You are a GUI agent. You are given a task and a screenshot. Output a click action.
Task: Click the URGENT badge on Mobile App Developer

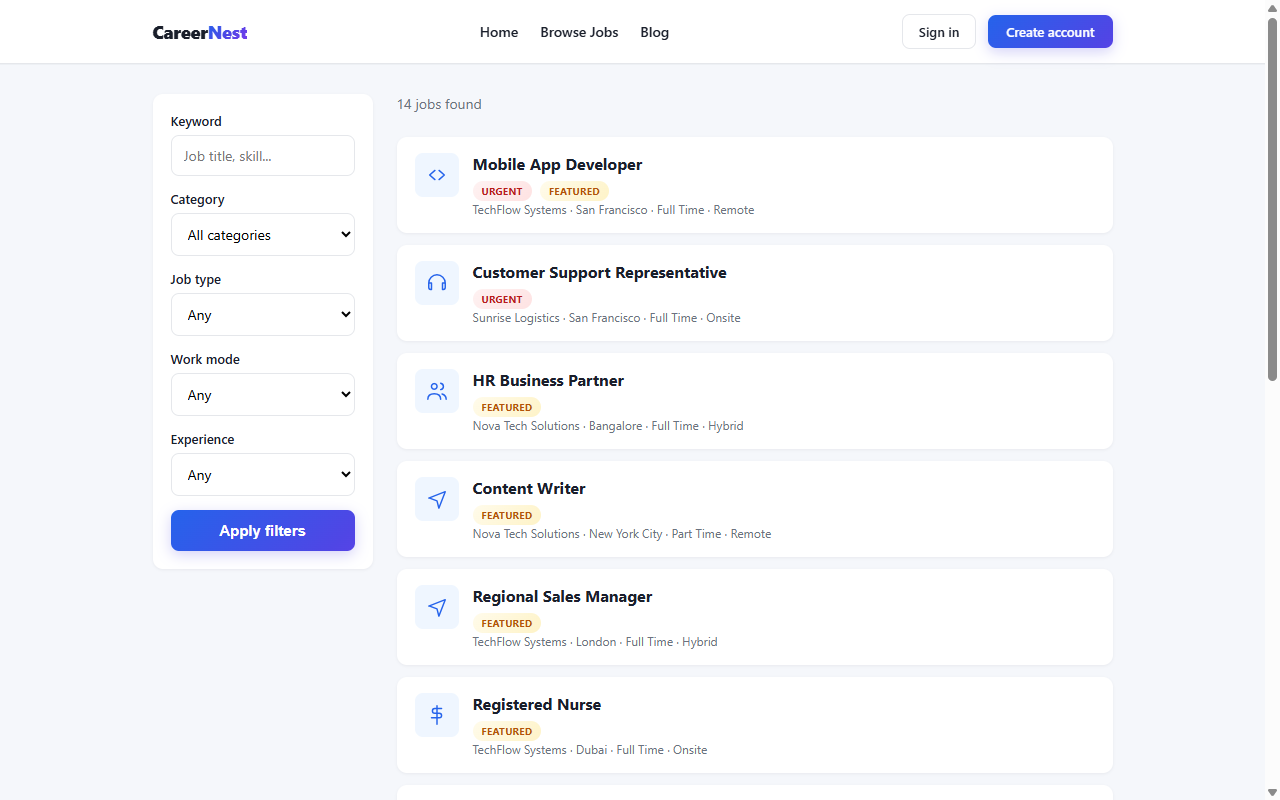point(502,191)
